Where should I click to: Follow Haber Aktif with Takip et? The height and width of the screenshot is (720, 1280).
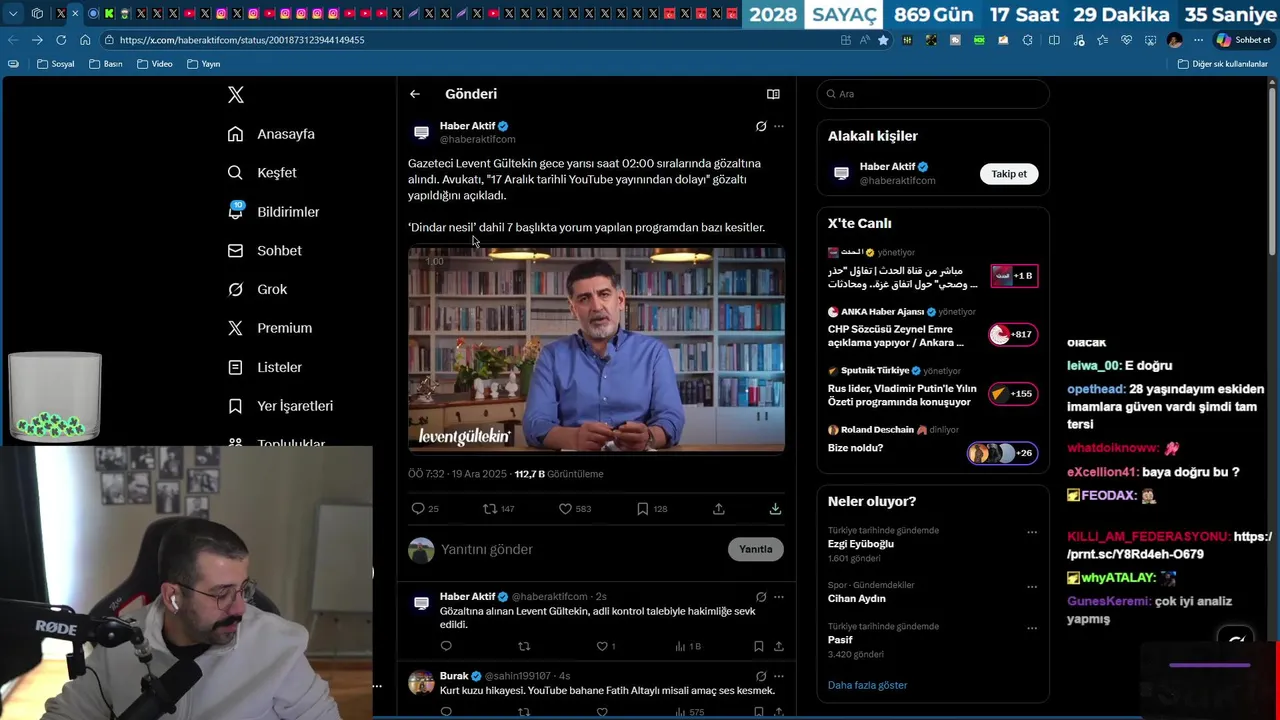pyautogui.click(x=1009, y=174)
